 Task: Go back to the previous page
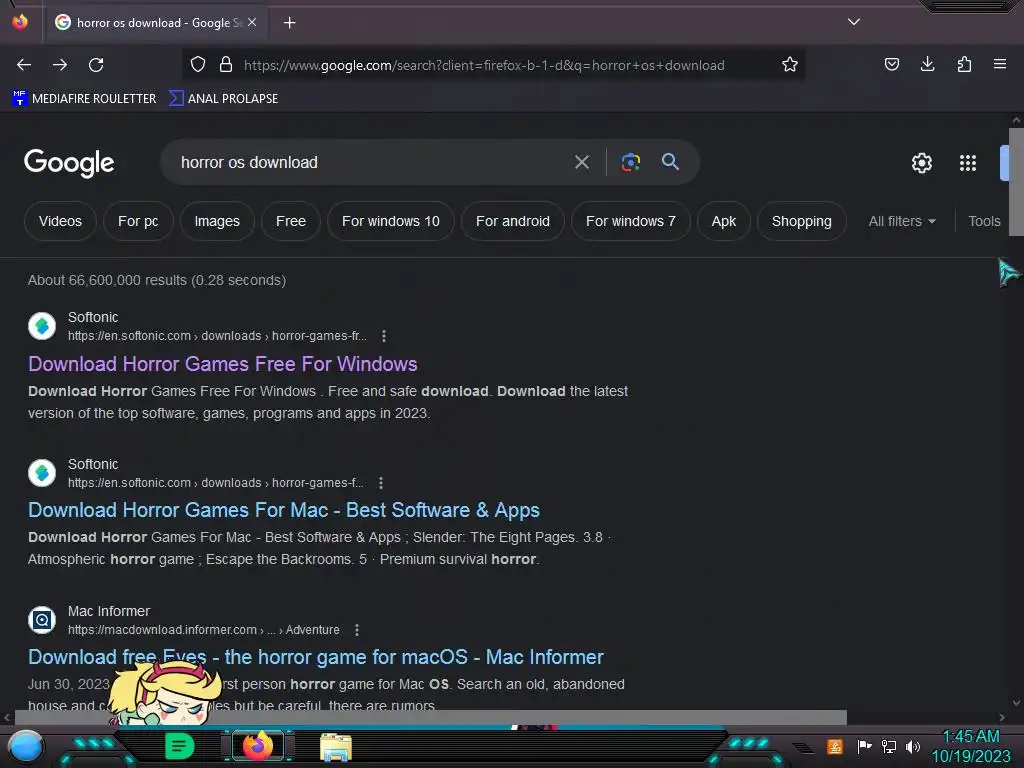point(24,65)
